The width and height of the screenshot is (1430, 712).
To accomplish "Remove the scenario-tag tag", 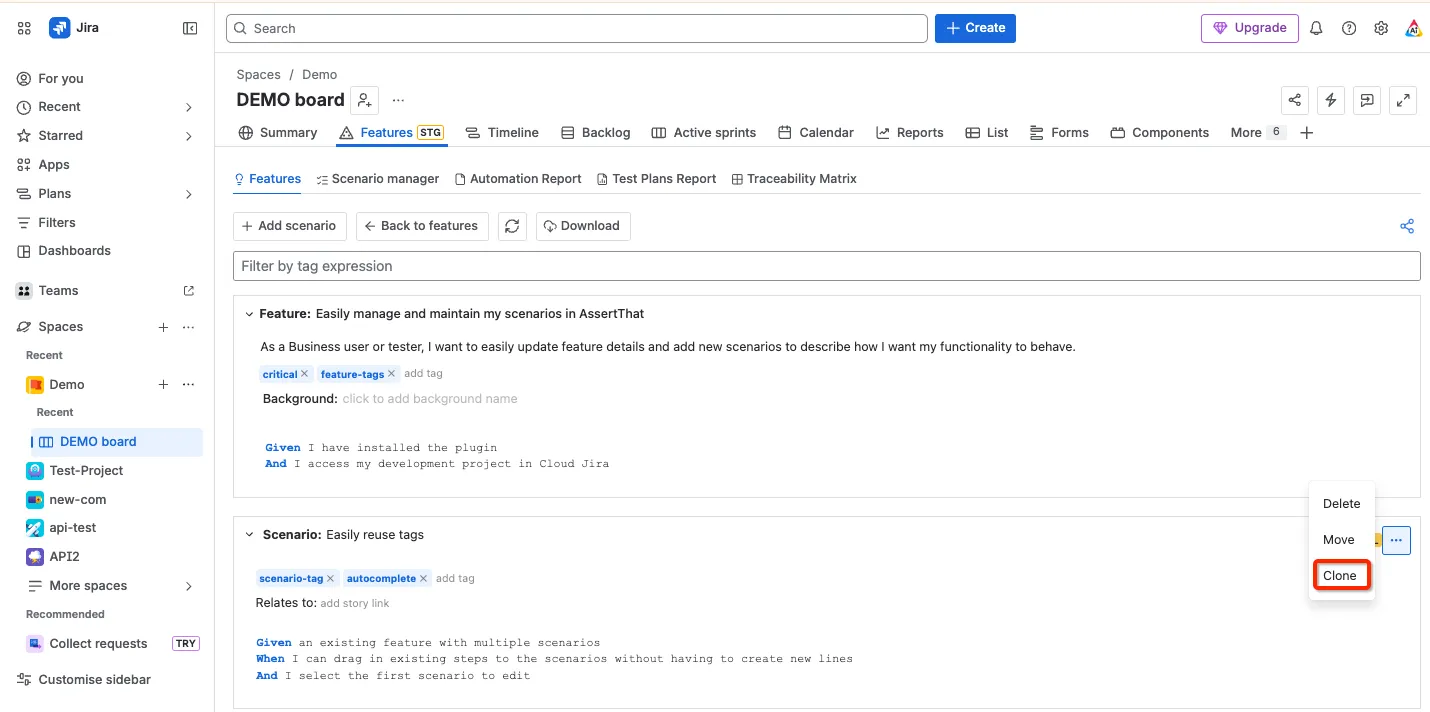I will pos(330,578).
